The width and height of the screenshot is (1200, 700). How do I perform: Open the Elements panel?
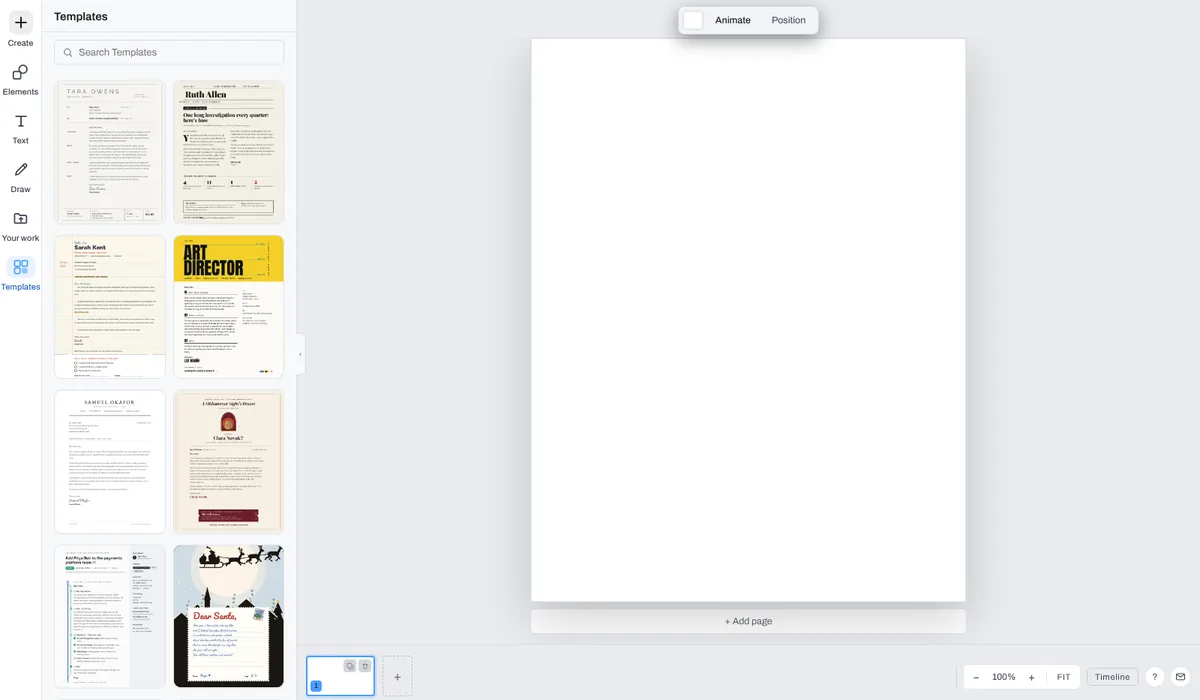20,78
